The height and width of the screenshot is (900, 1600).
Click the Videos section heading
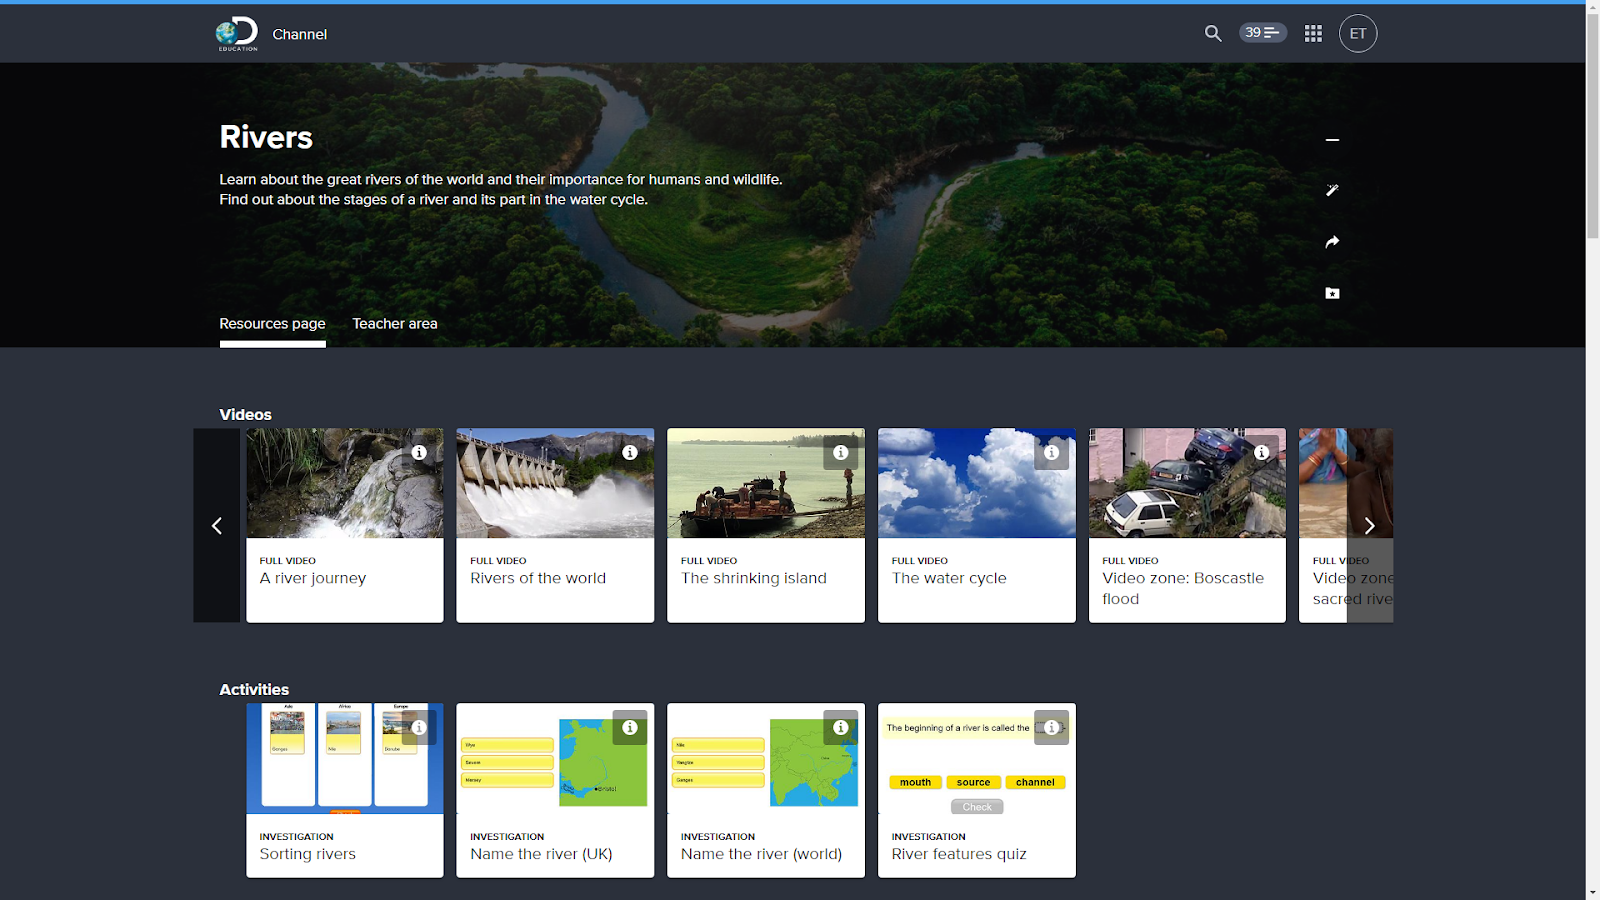pos(246,415)
